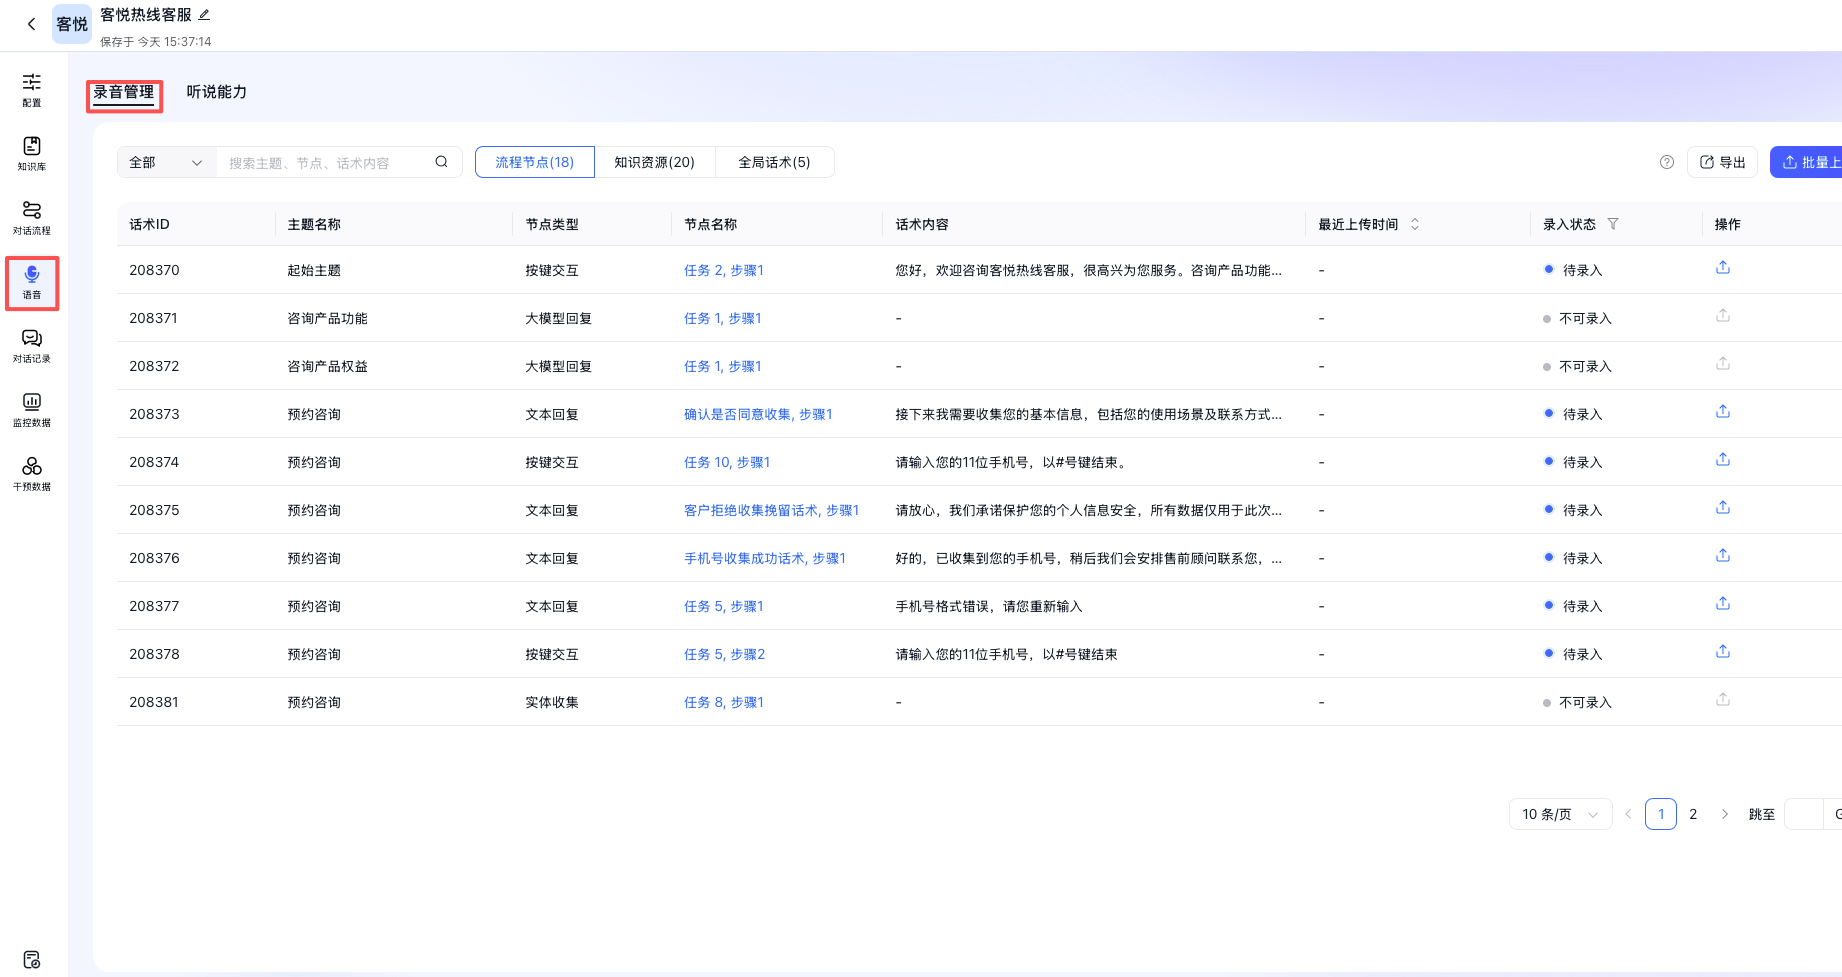View 监控数据 from the sidebar
Viewport: 1842px width, 977px height.
coord(32,410)
